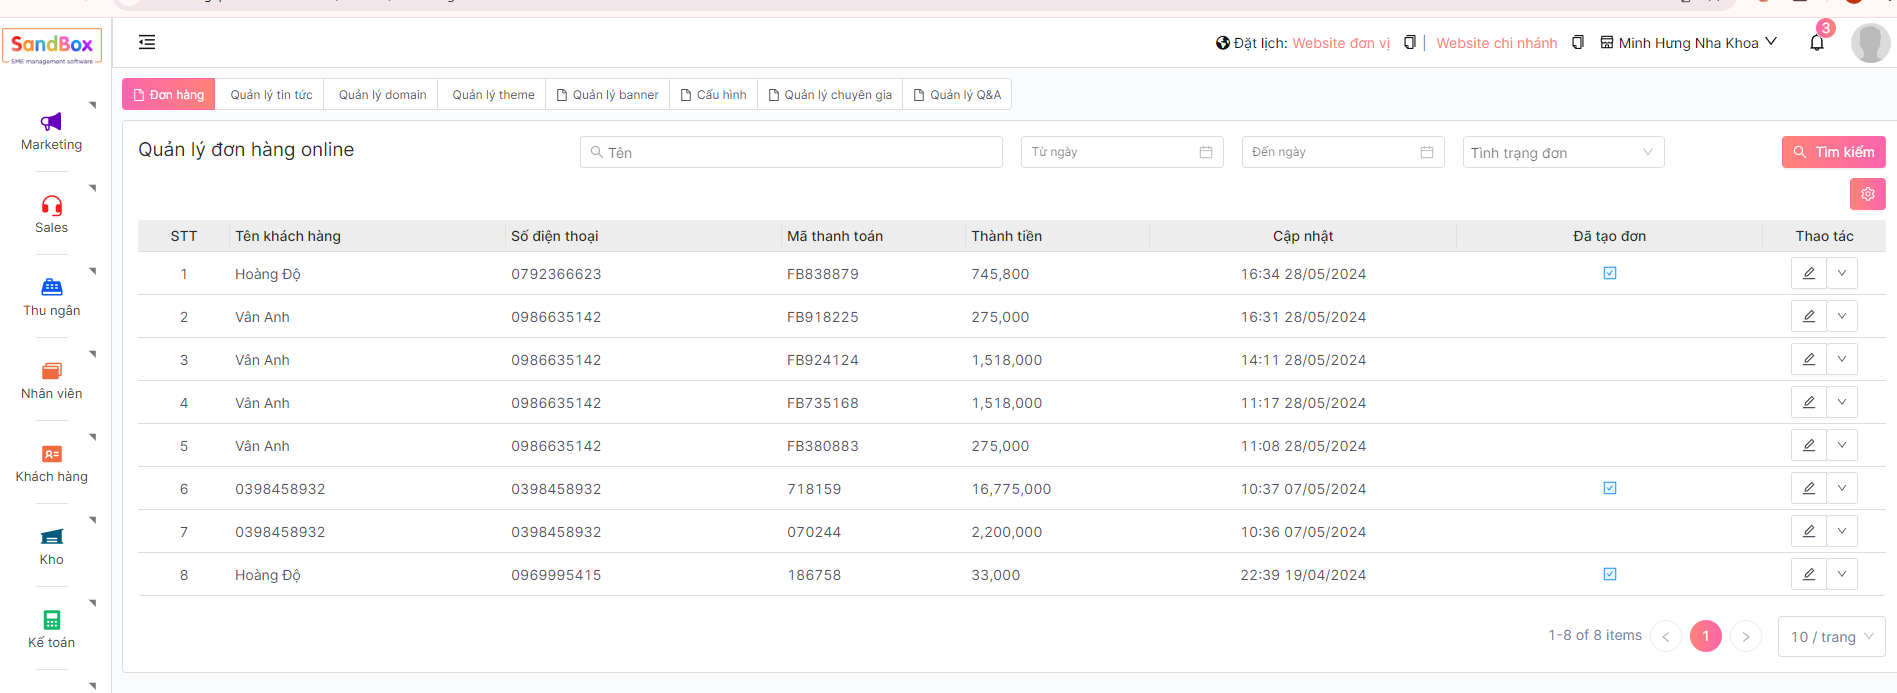Open the Website đơn vị link

point(1340,43)
